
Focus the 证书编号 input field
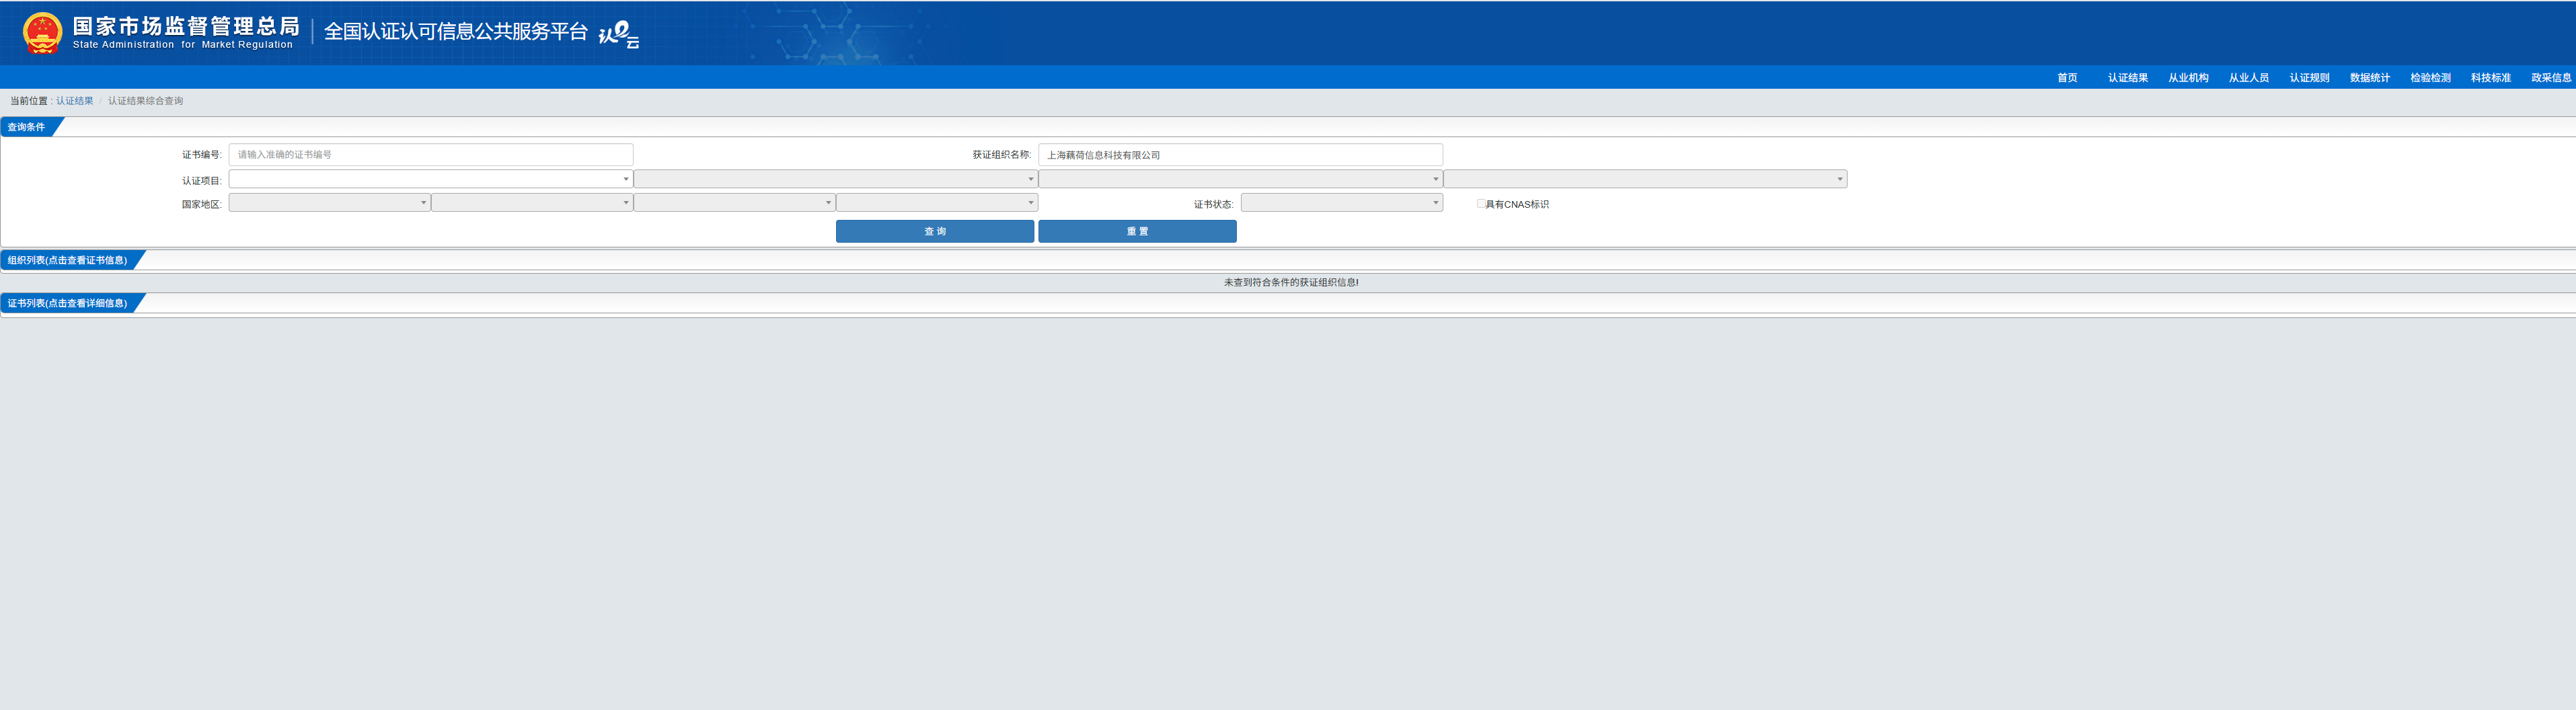431,154
